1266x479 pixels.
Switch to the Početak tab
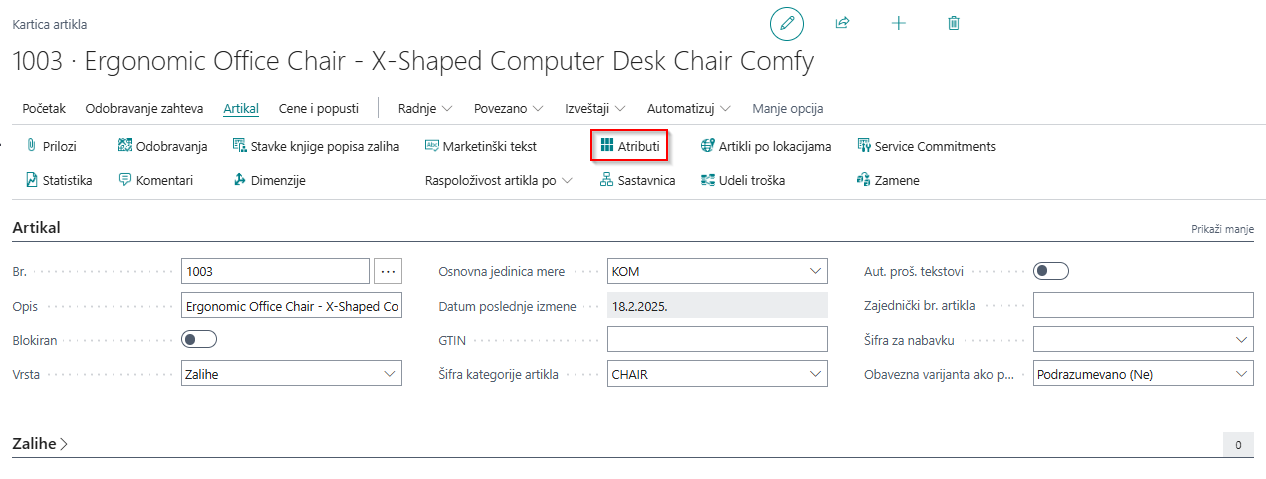[x=44, y=108]
